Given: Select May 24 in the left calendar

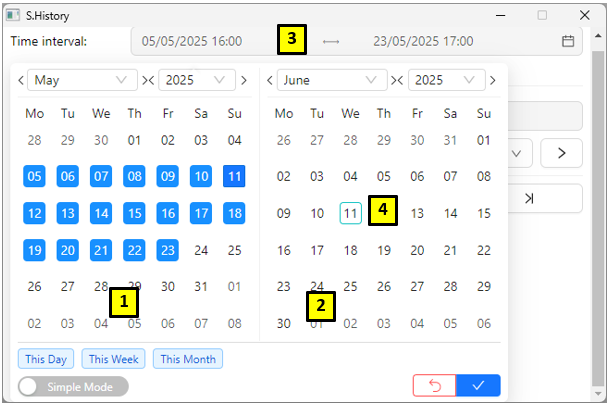Looking at the screenshot, I should pos(201,250).
